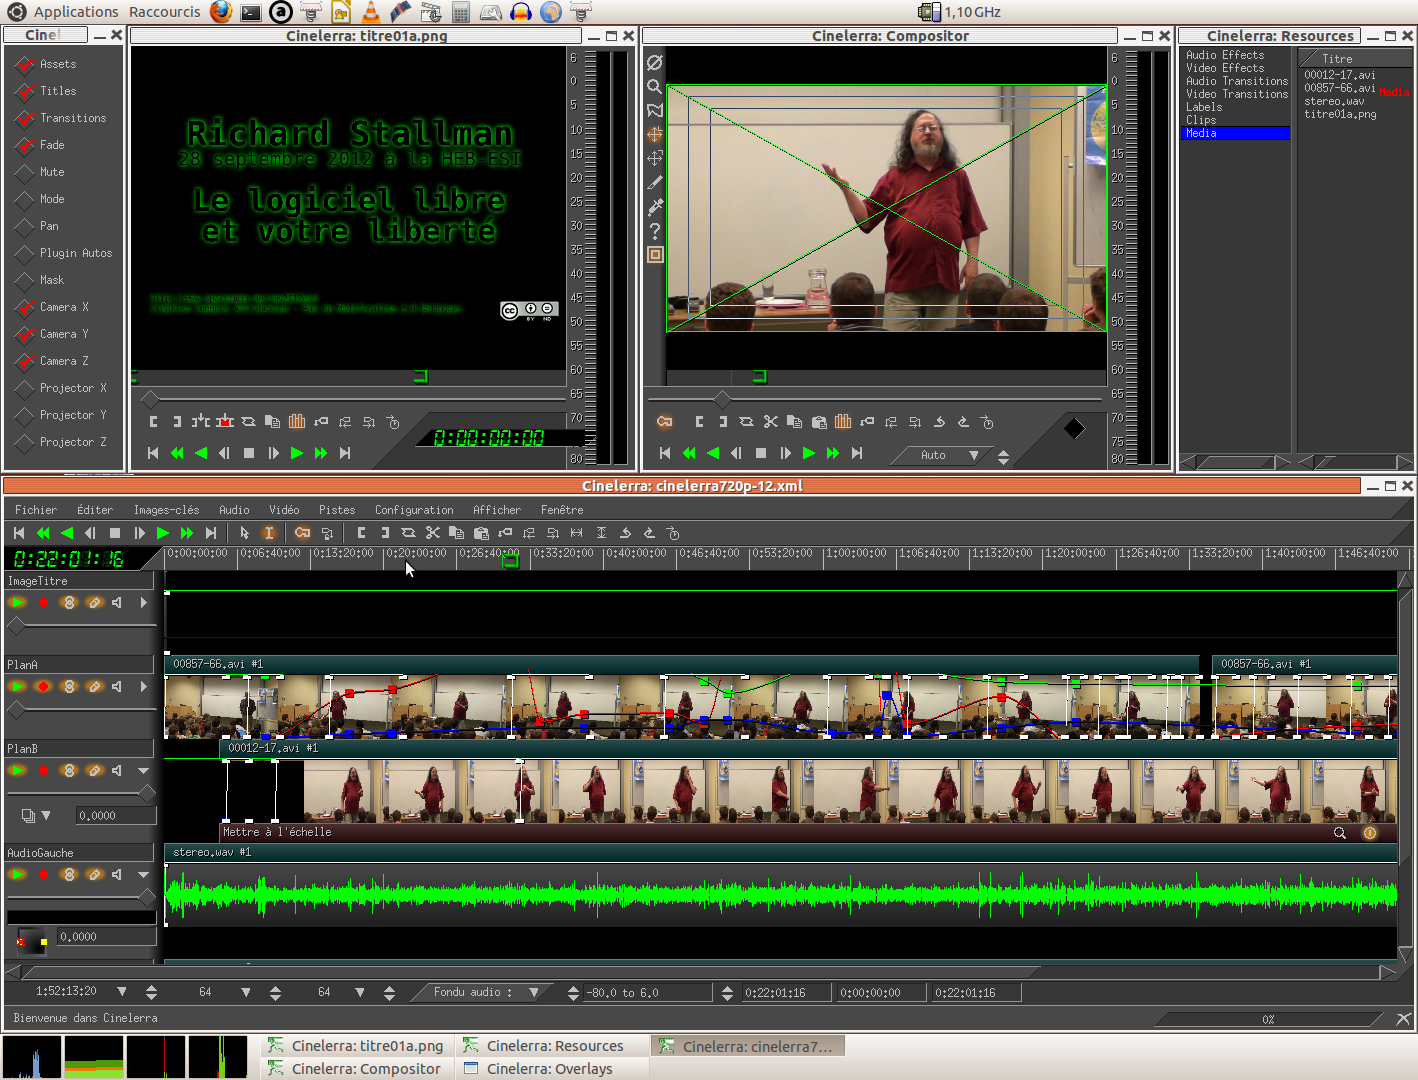Toggle show meters icon in titre01a.png viewer
1418x1080 pixels.
coord(297,422)
